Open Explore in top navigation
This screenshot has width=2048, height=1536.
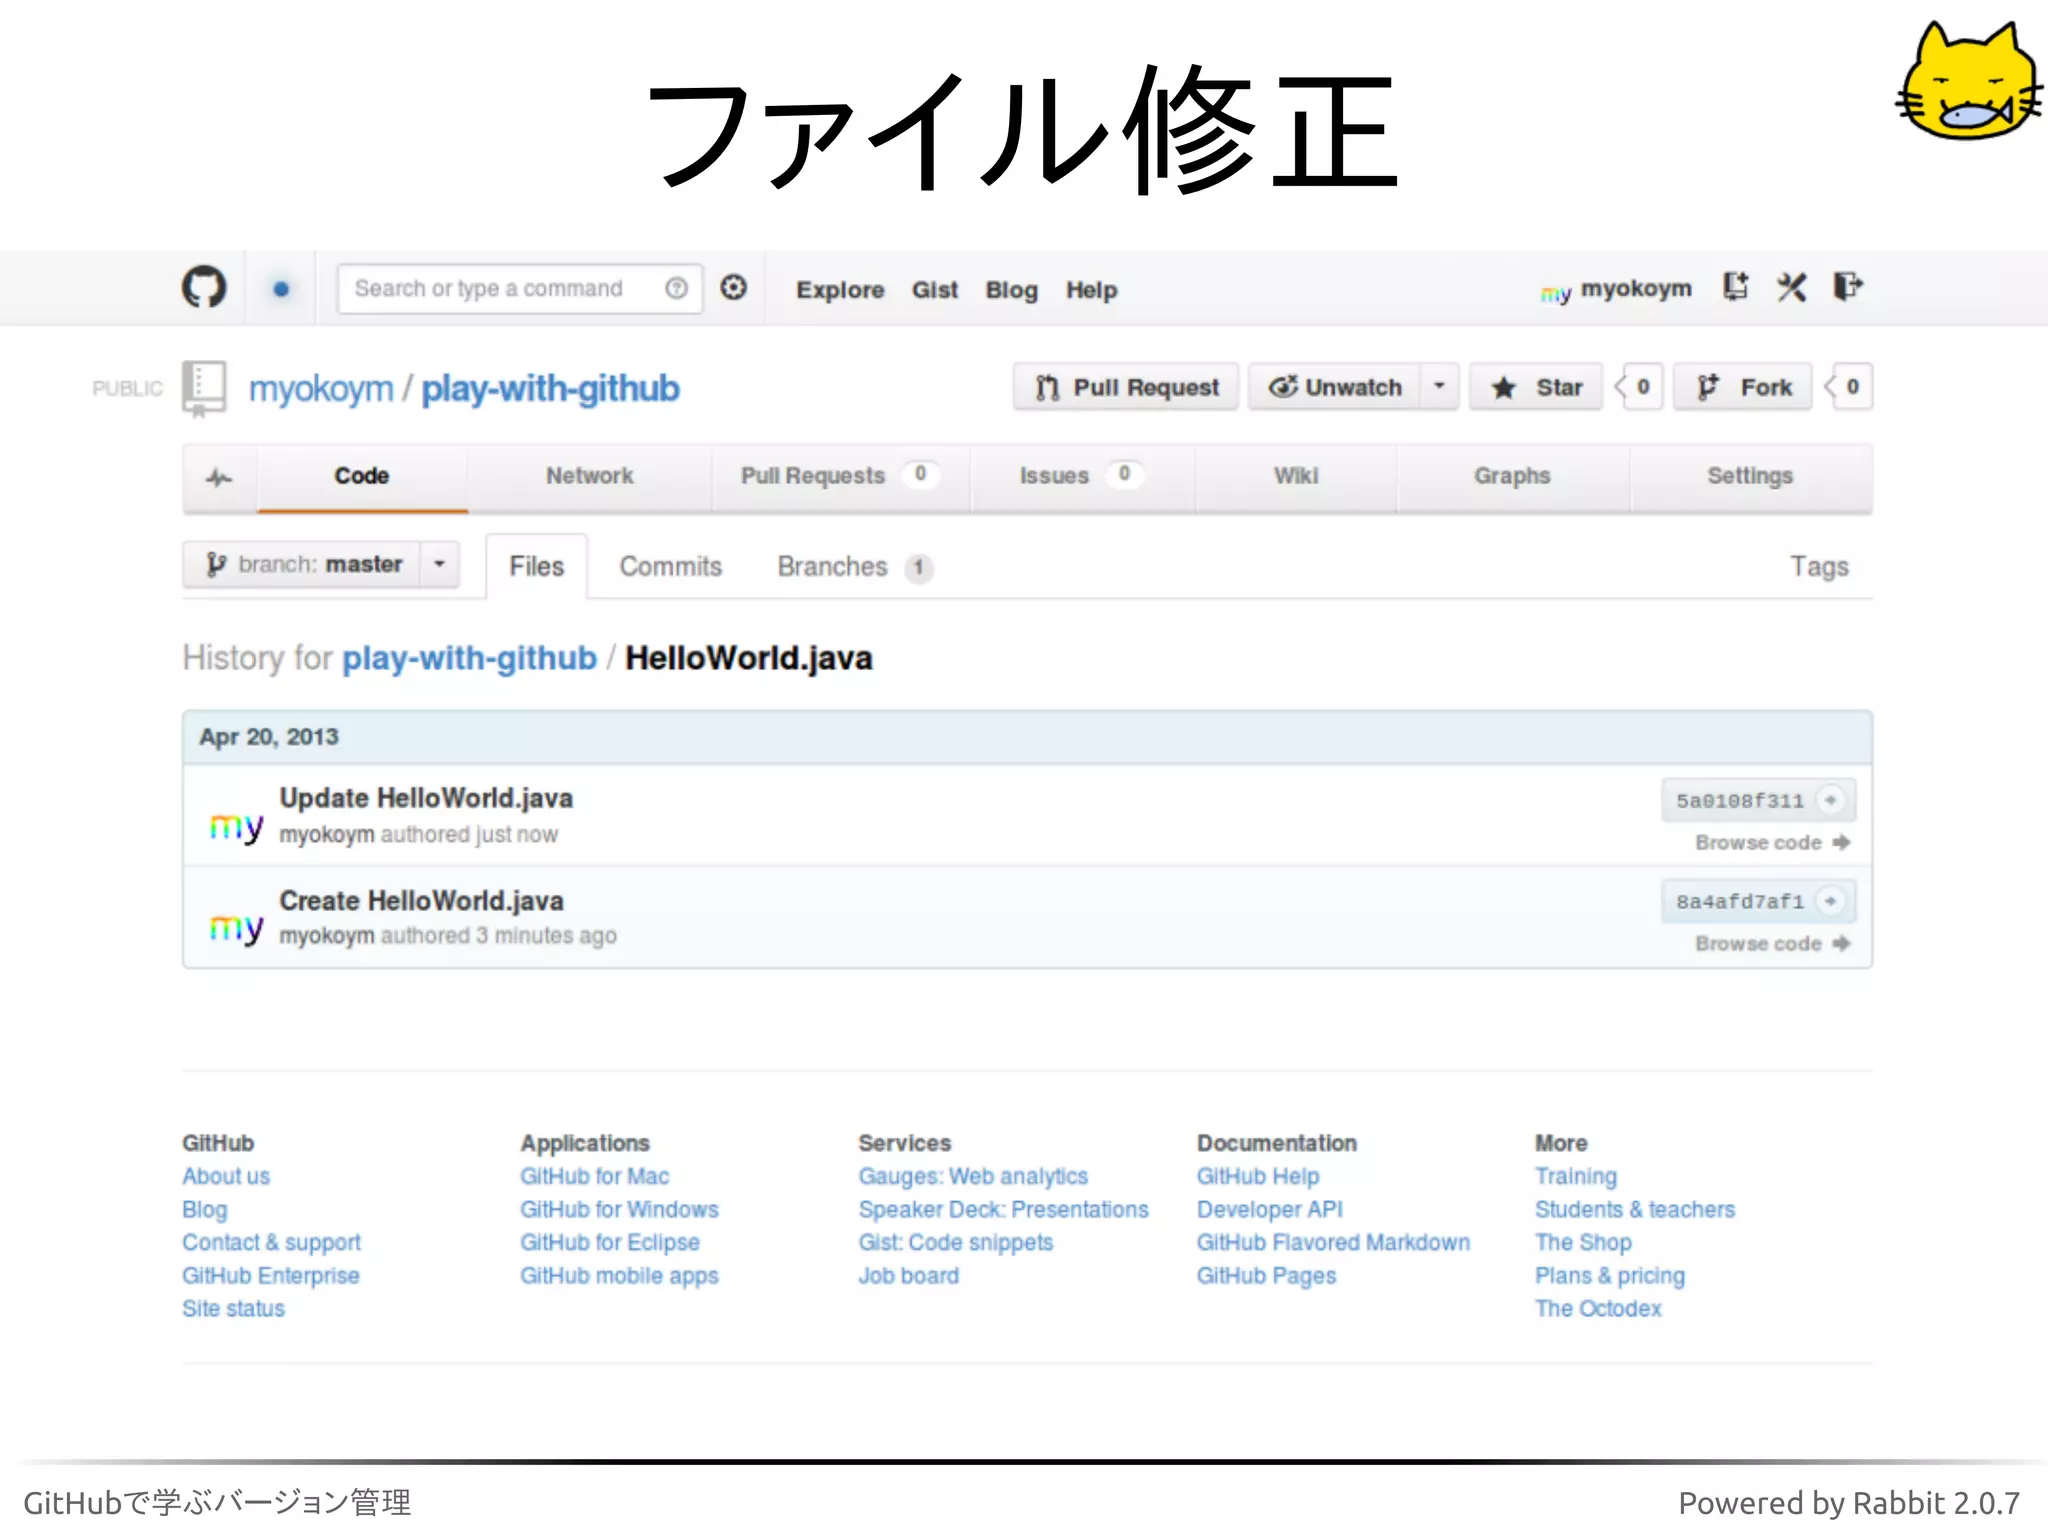pos(840,290)
